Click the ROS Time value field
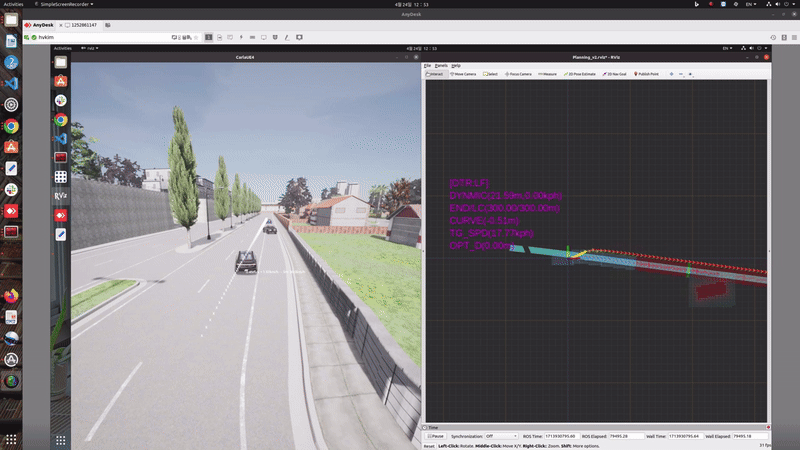This screenshot has height=450, width=800. [x=562, y=436]
